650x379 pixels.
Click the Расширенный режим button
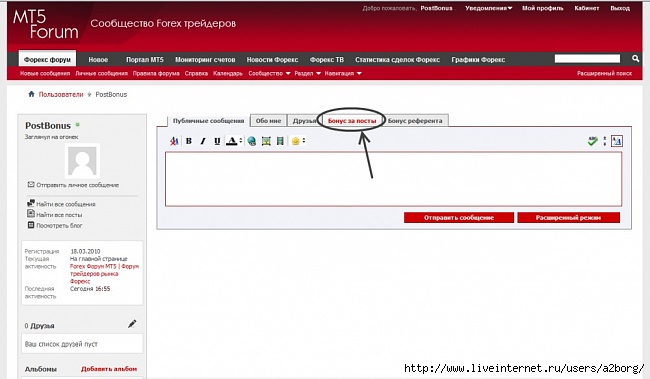568,217
